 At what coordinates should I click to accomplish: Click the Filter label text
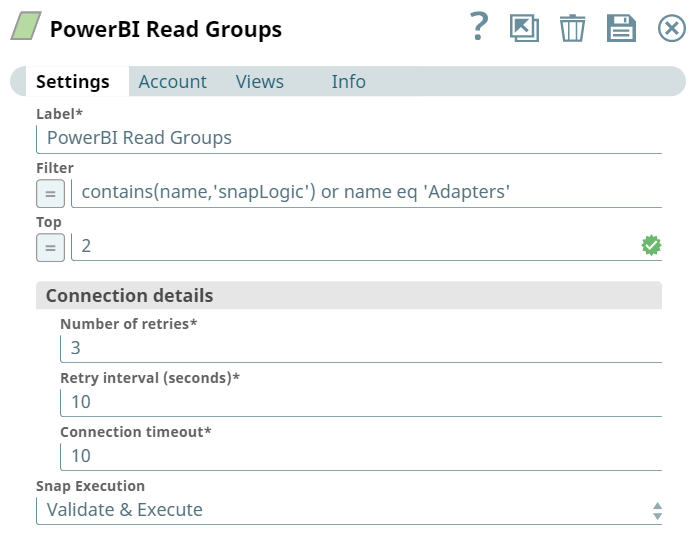55,168
